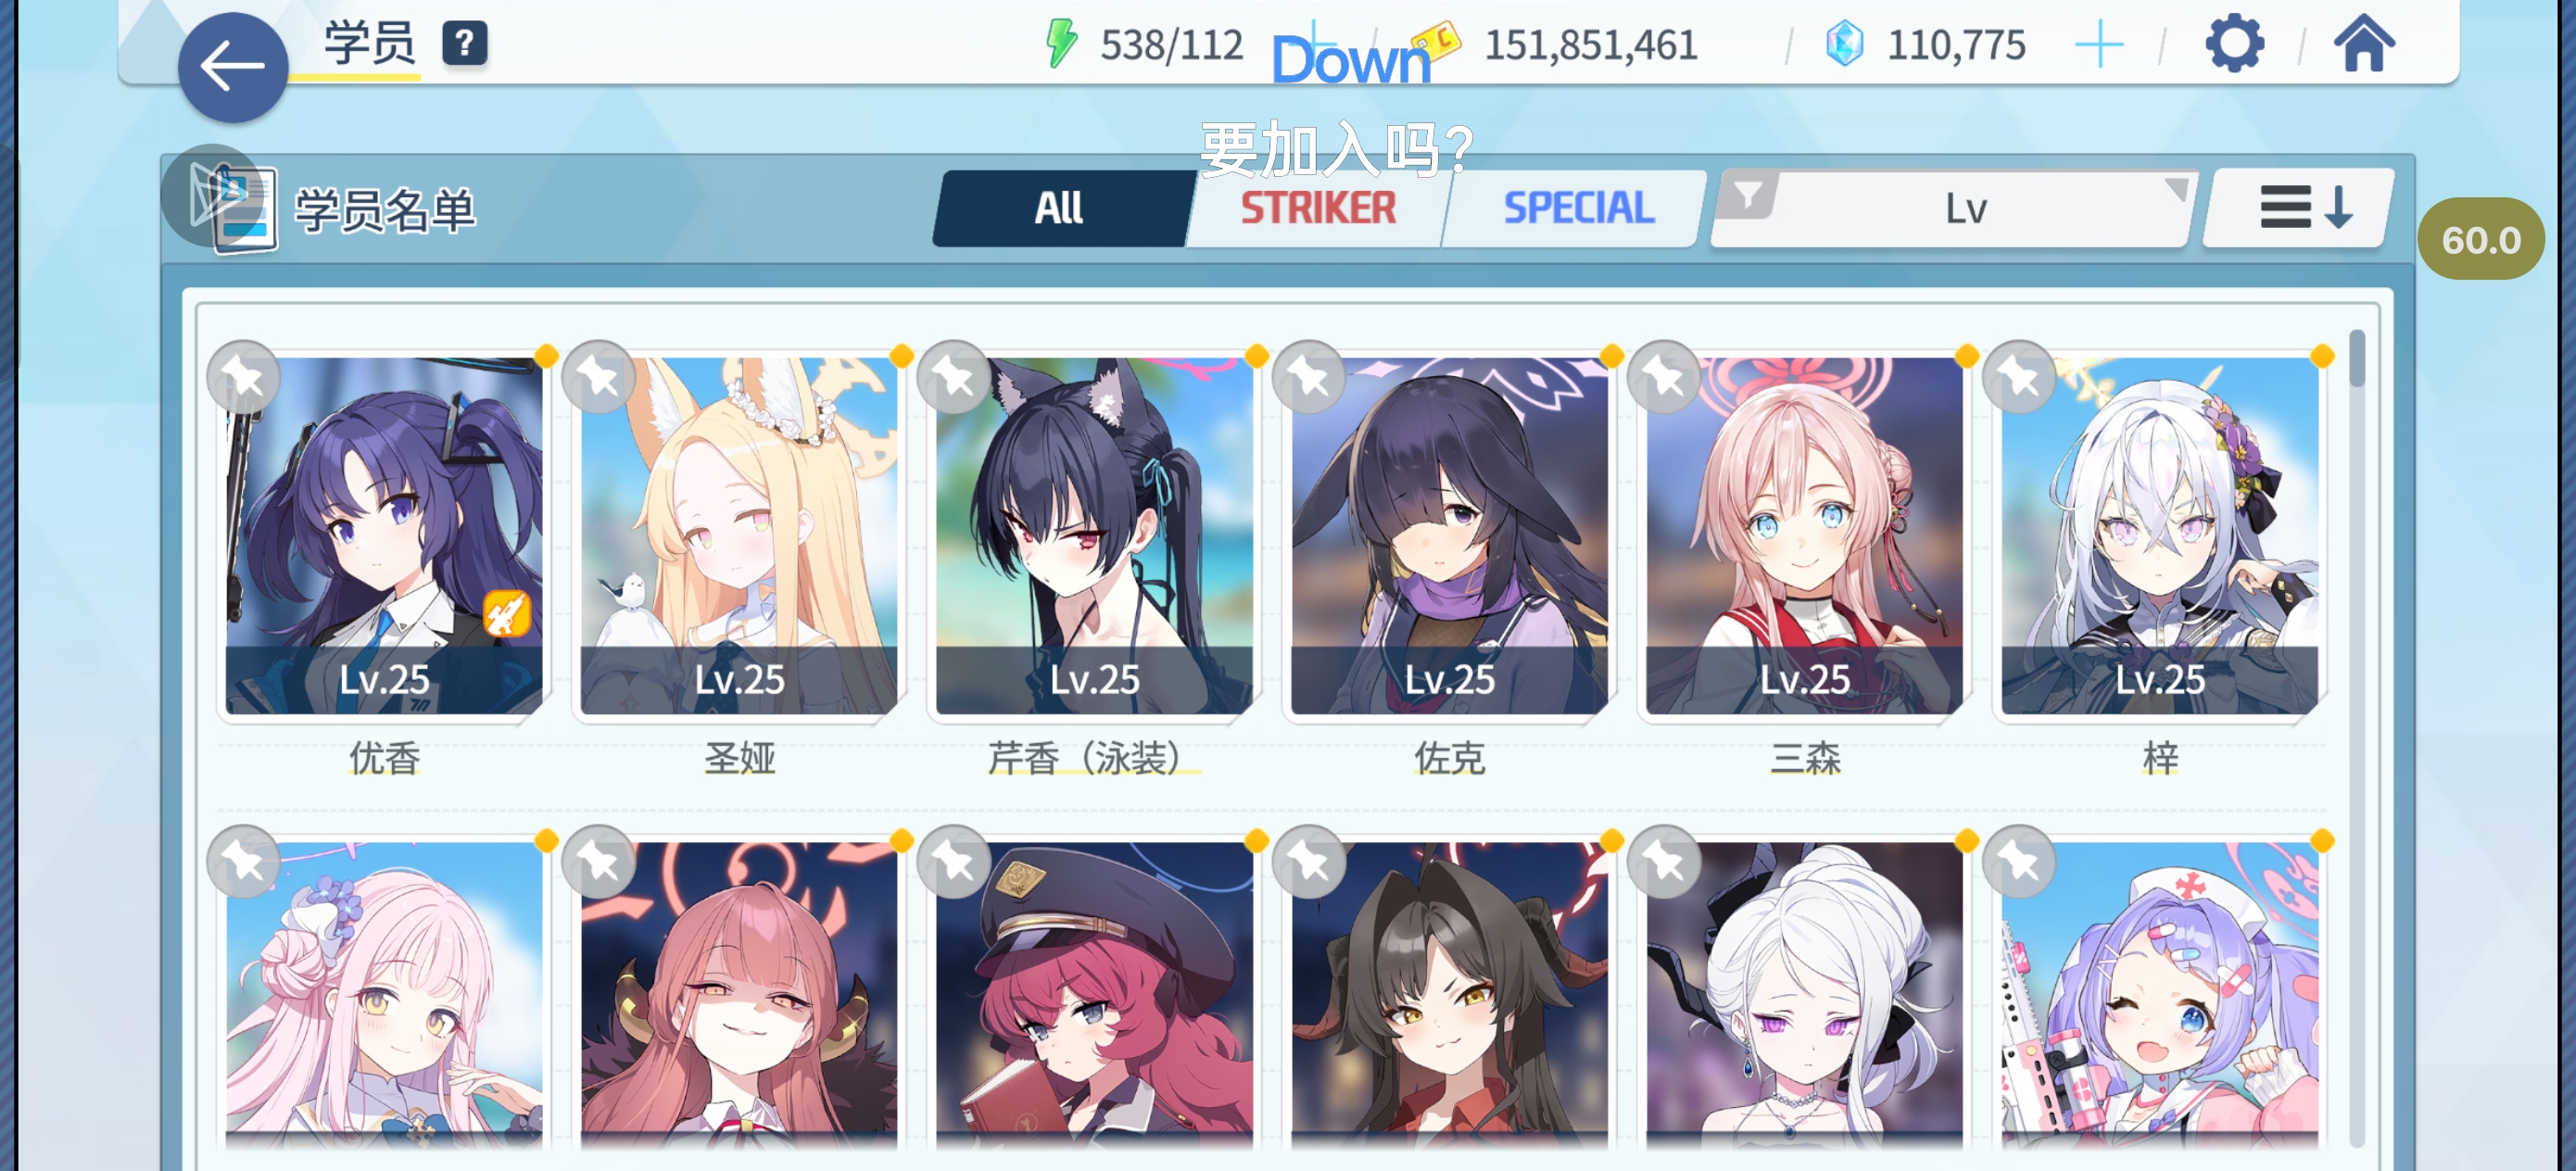This screenshot has height=1171, width=2576.
Task: Switch to the STRIKER tab
Action: click(1318, 208)
